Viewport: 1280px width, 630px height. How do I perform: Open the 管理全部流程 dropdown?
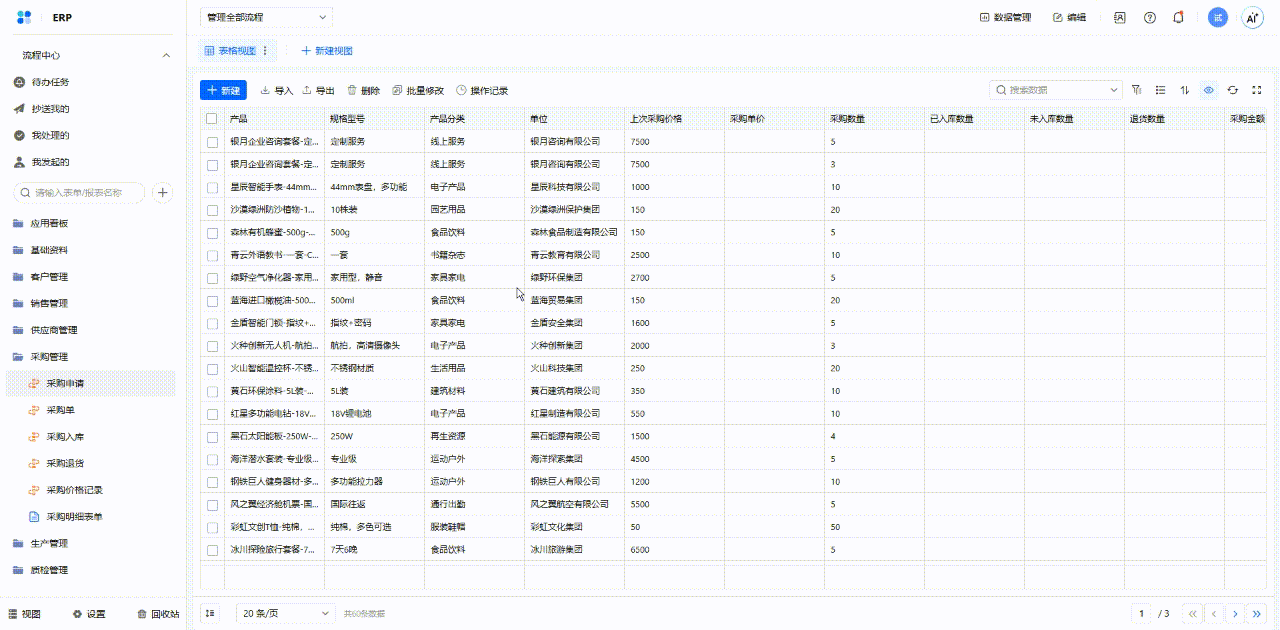tap(266, 17)
